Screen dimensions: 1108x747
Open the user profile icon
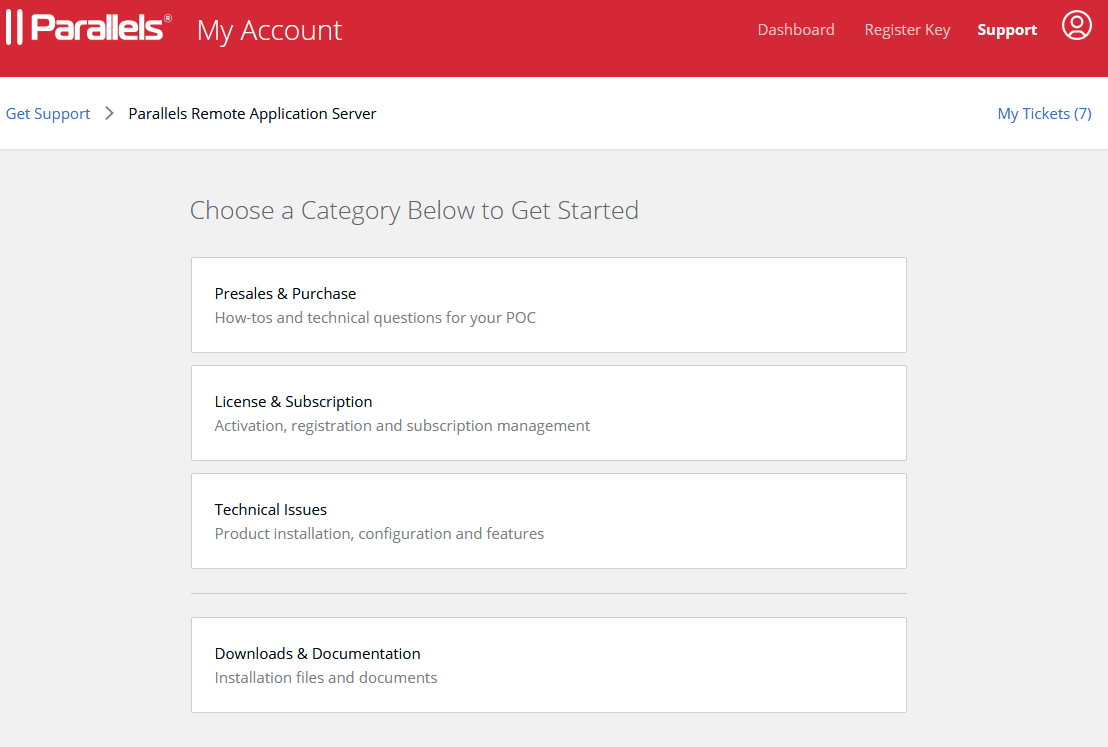(1076, 25)
